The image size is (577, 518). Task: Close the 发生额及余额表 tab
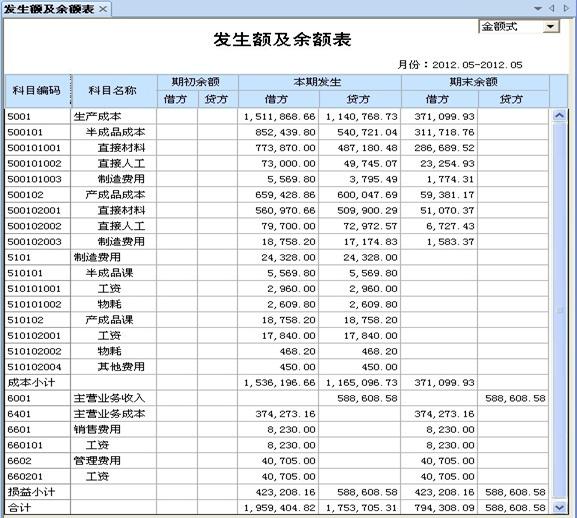coord(103,9)
